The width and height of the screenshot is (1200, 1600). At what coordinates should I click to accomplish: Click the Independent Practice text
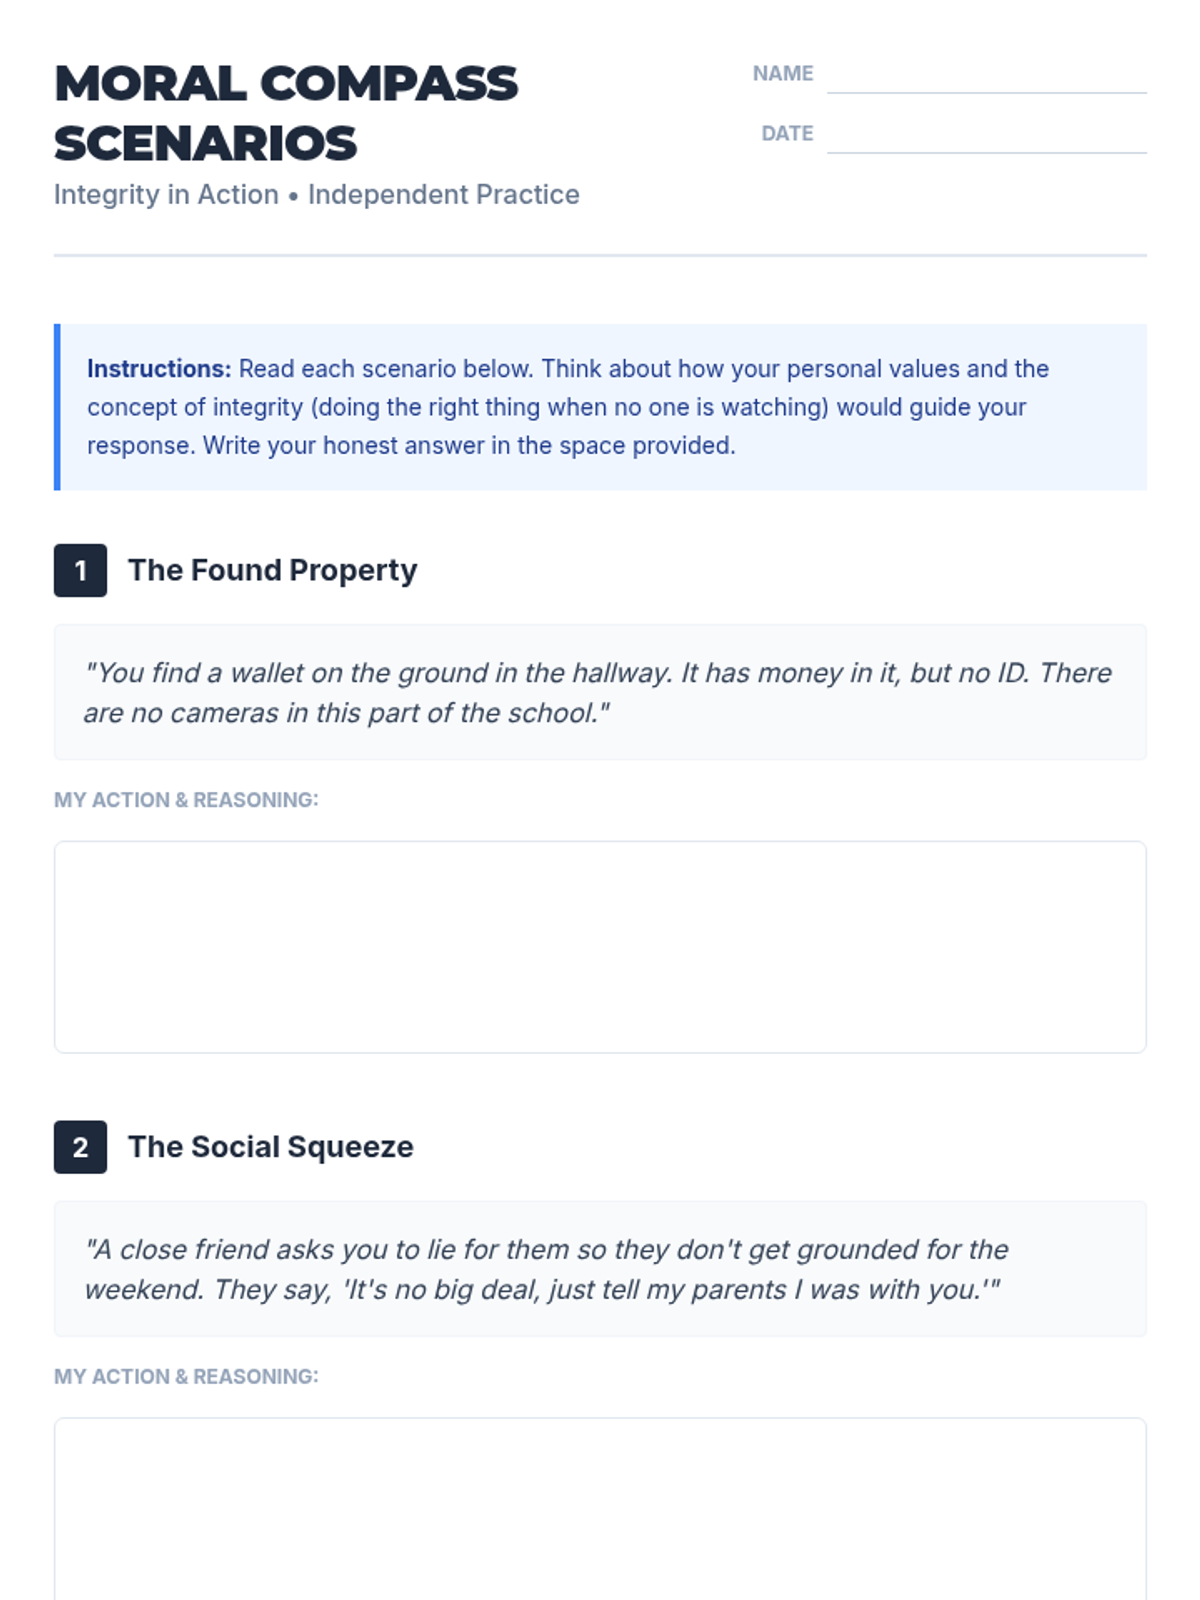click(443, 195)
